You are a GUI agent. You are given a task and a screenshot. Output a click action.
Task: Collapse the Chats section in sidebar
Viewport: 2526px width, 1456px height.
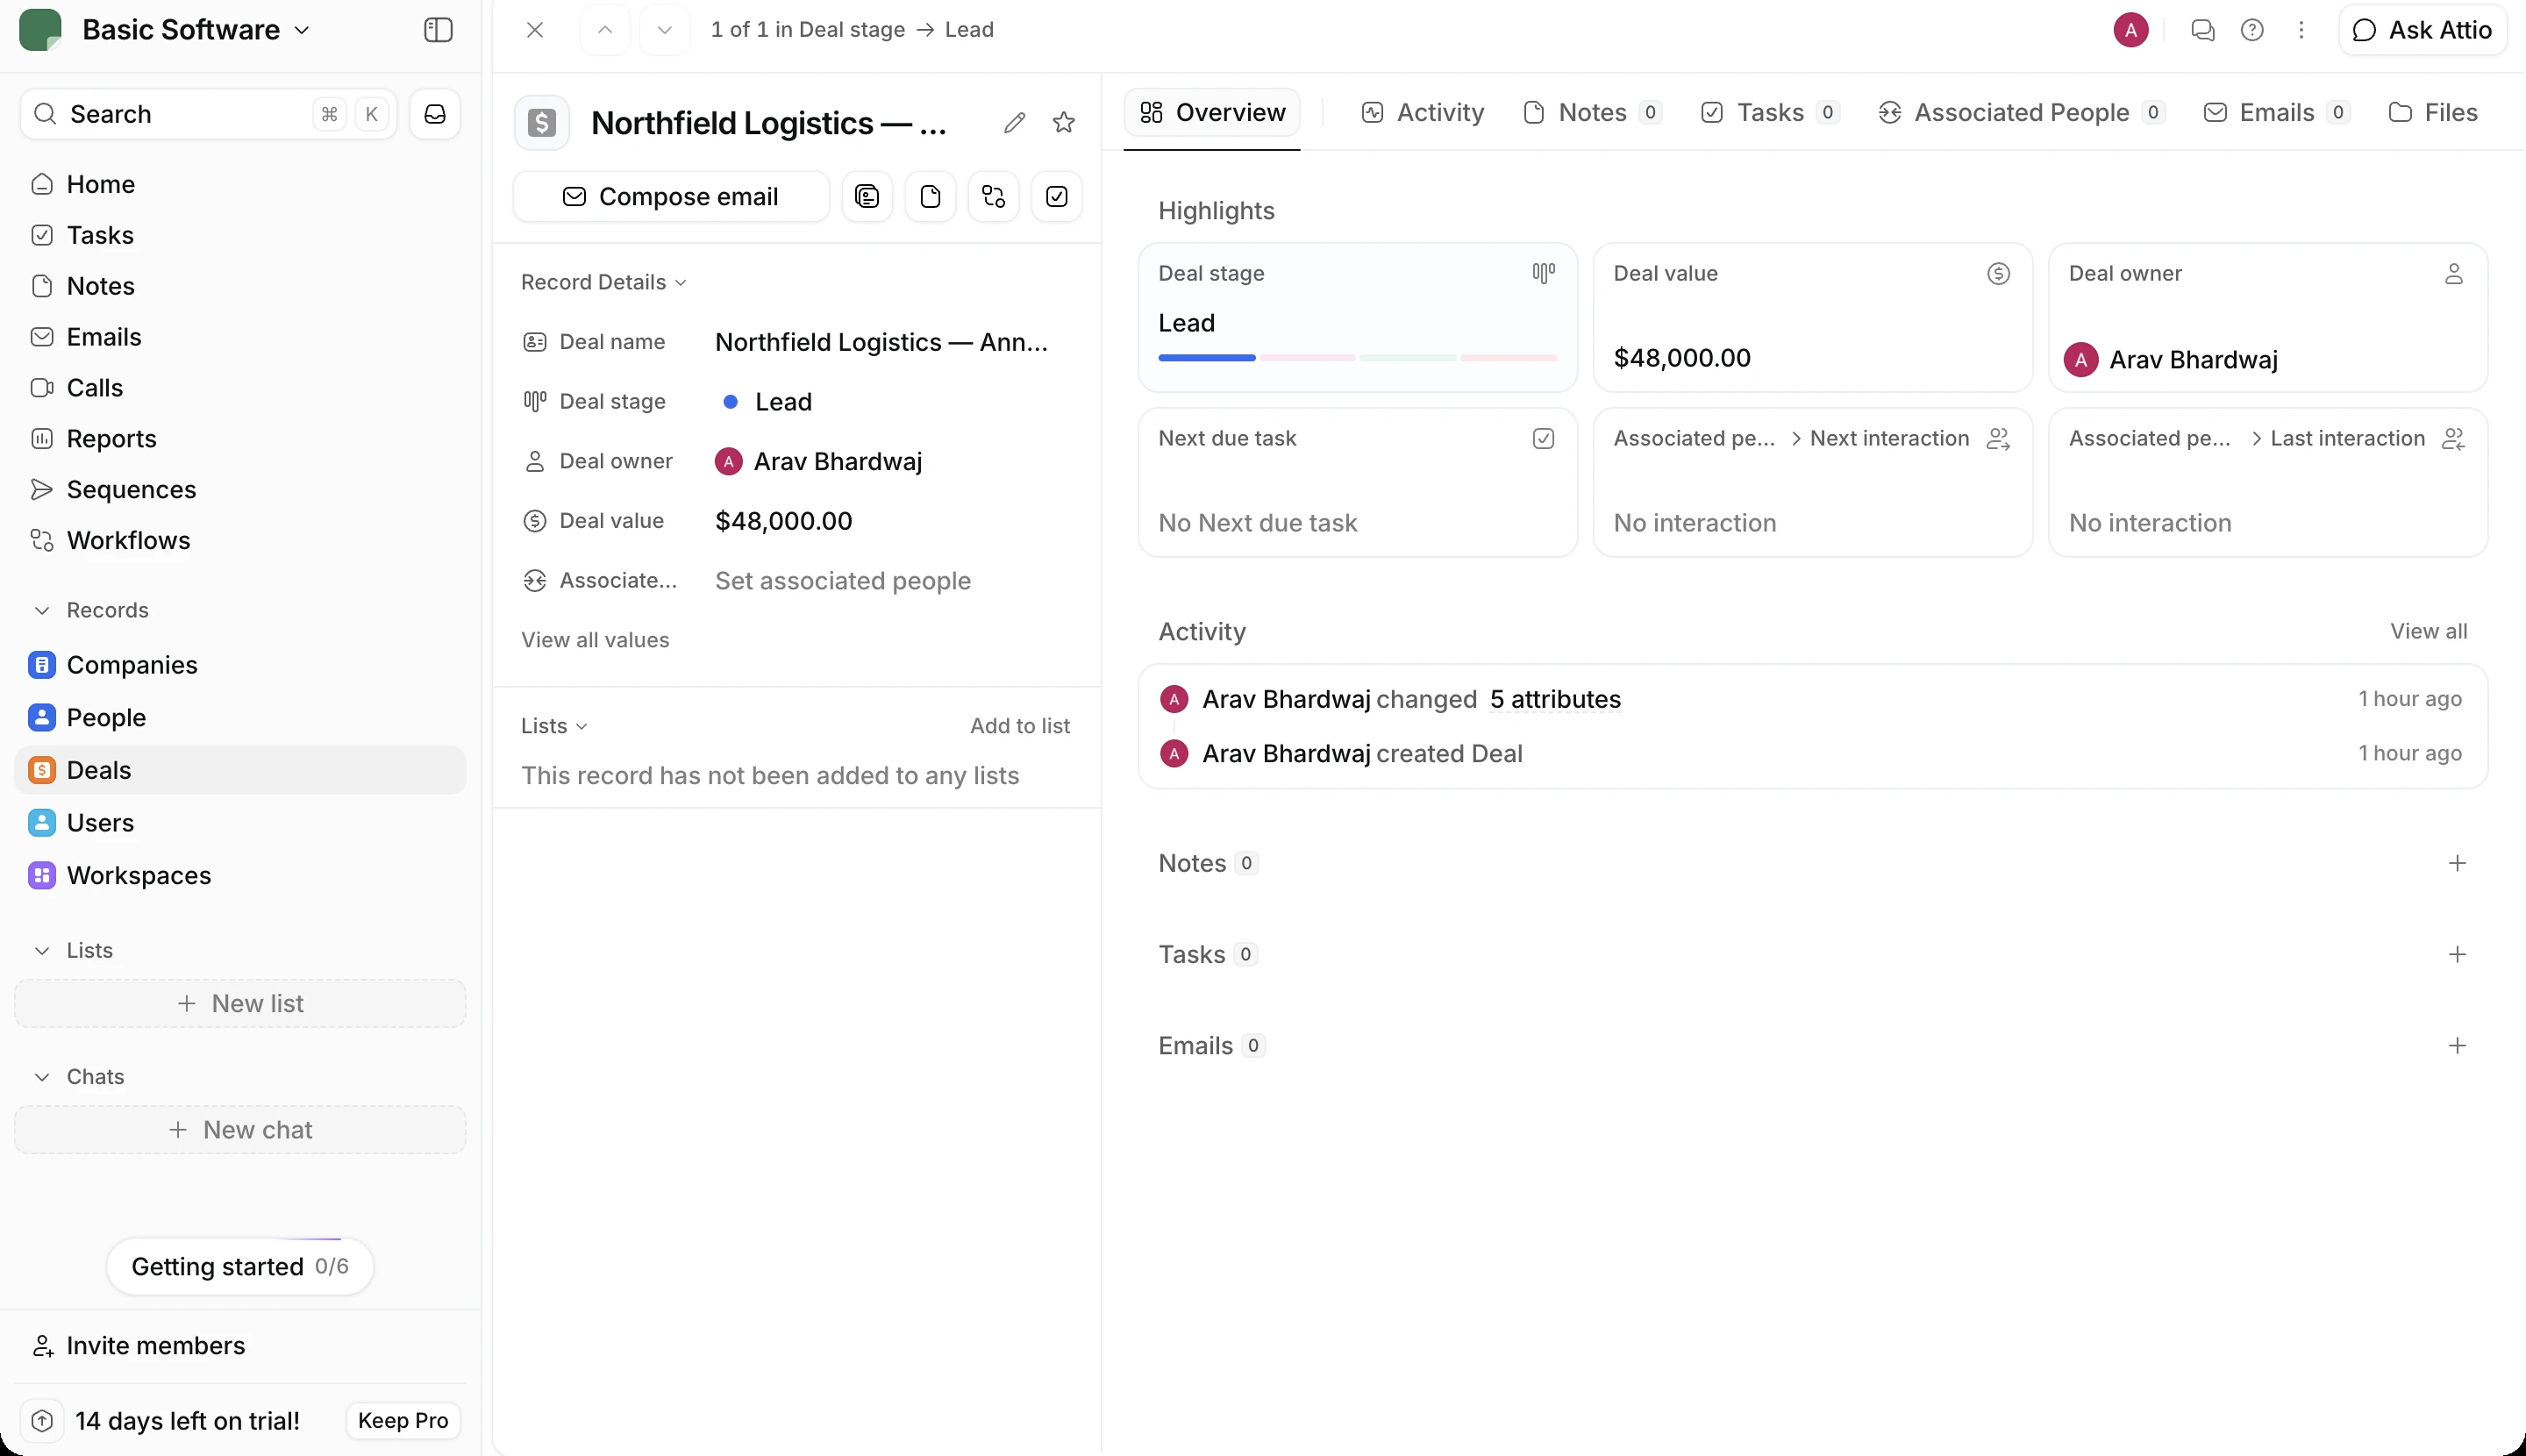[x=79, y=1077]
